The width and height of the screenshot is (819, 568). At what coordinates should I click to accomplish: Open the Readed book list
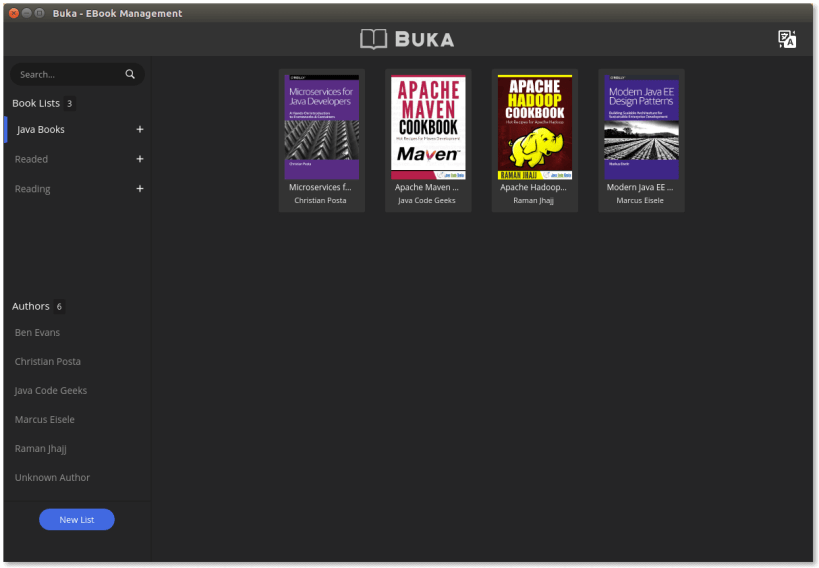pos(31,159)
